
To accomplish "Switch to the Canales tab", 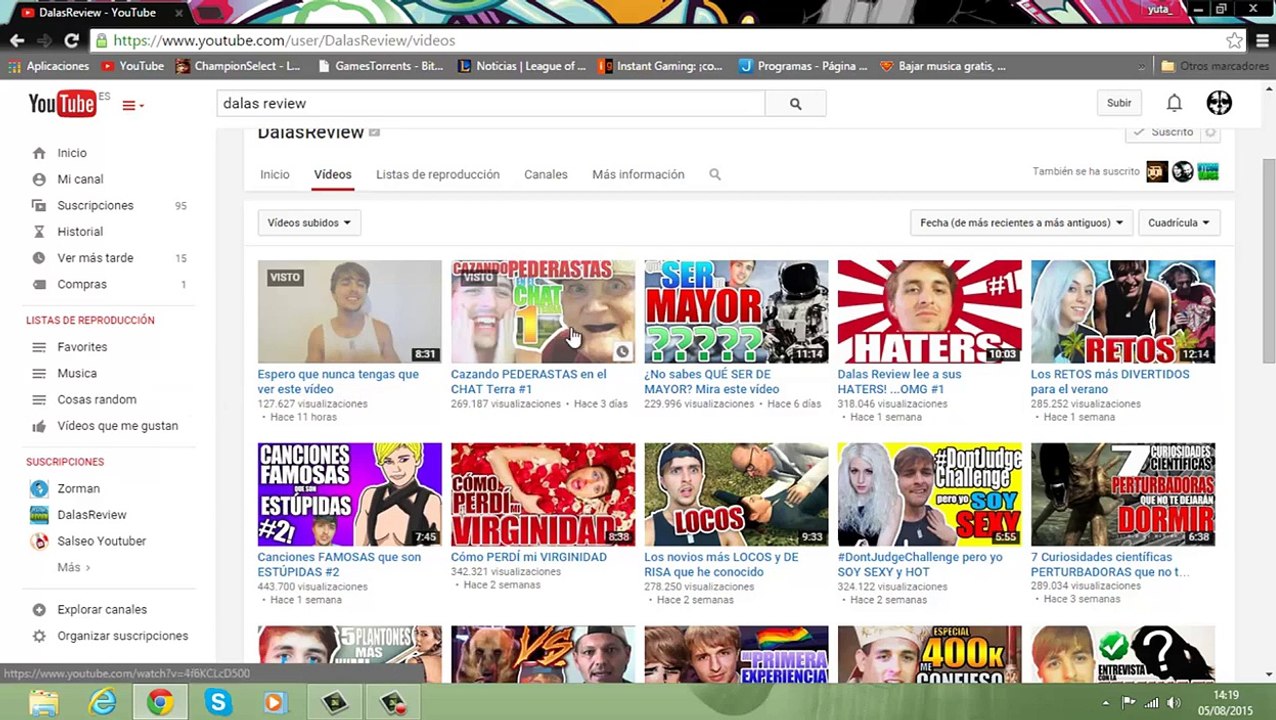I will (x=545, y=174).
